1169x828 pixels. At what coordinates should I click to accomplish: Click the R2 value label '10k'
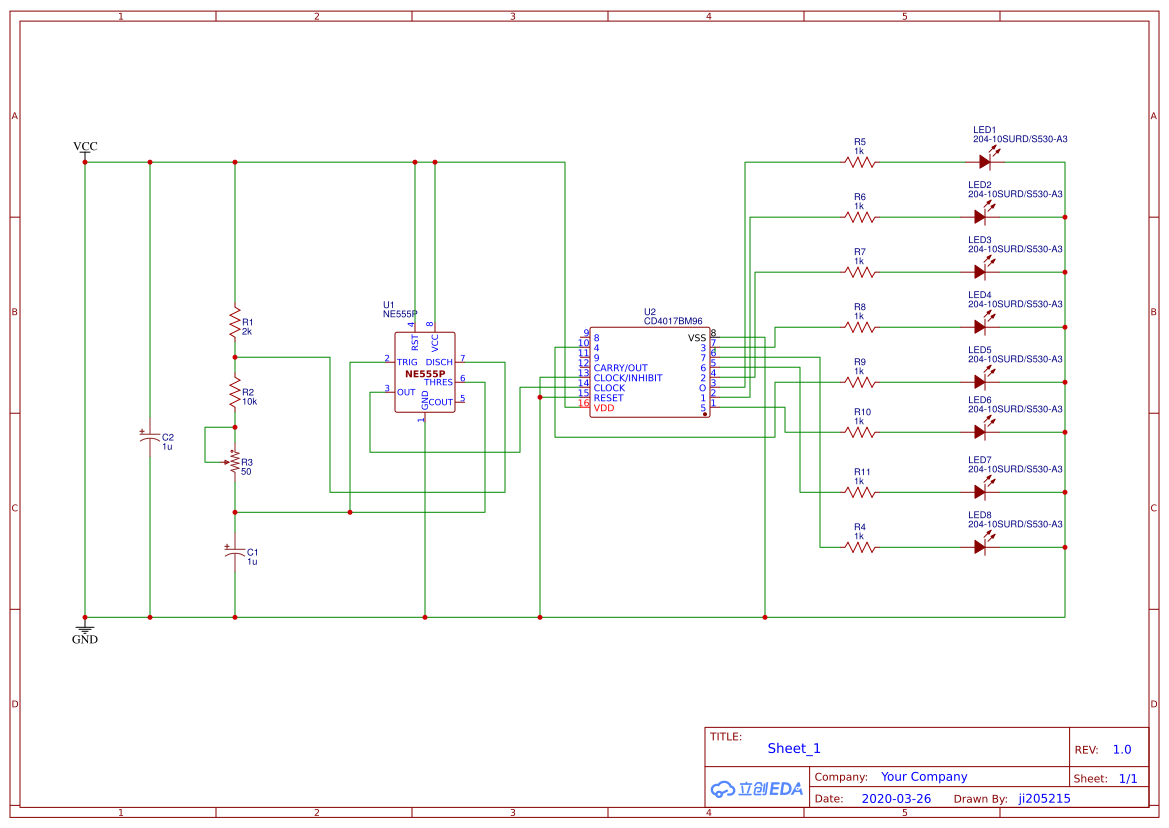coord(249,402)
